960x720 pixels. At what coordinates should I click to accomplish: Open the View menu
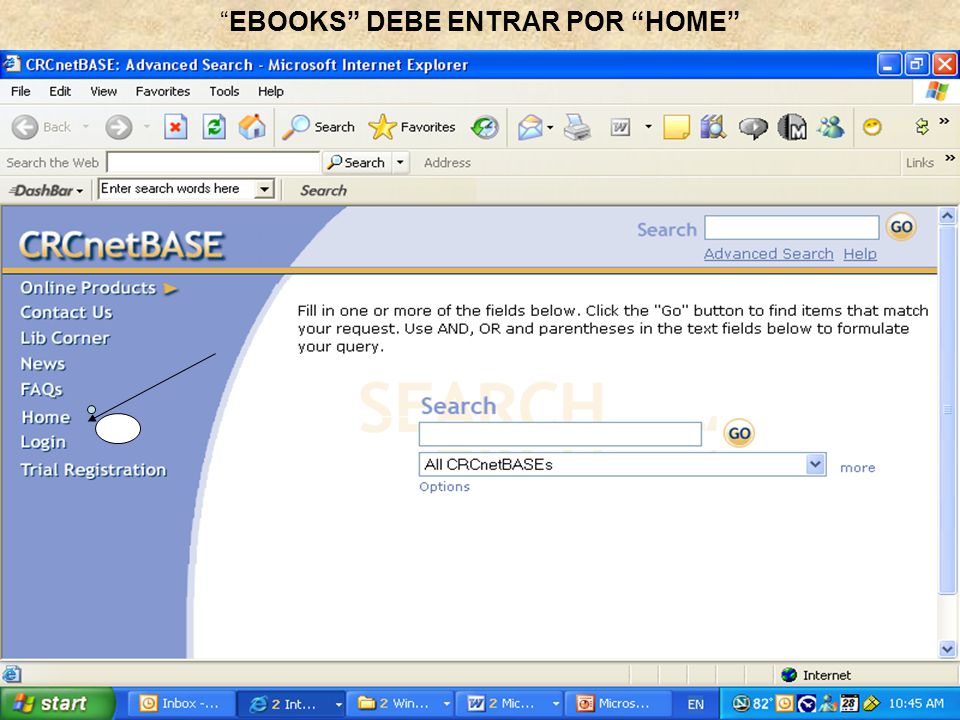pos(103,91)
